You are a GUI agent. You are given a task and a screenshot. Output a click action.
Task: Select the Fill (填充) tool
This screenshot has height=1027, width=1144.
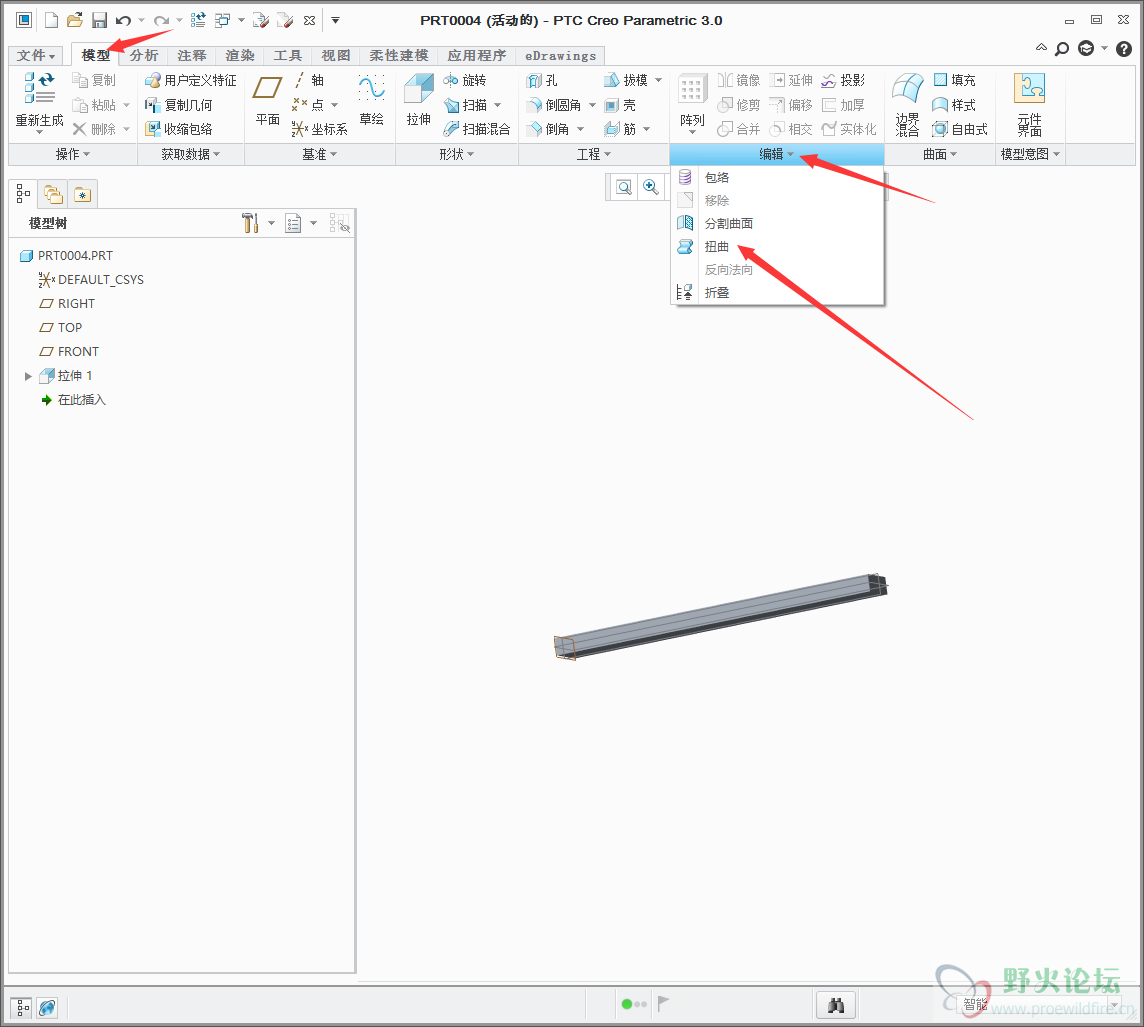[x=954, y=80]
